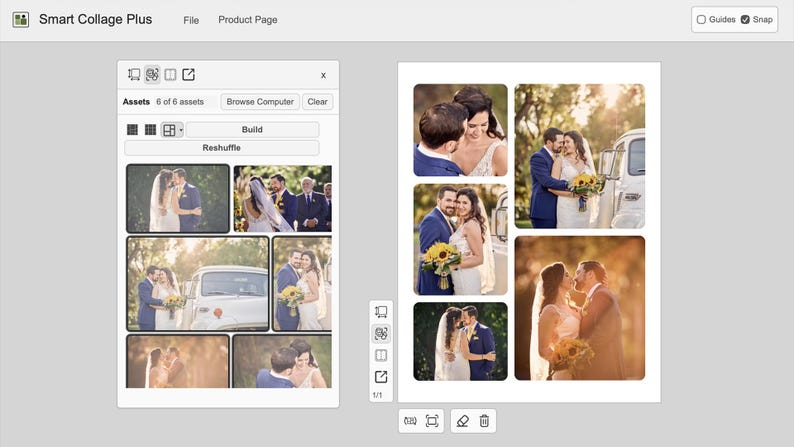Click the fit-to-screen icon below canvas
Viewport: 794px width, 447px height.
coord(432,421)
